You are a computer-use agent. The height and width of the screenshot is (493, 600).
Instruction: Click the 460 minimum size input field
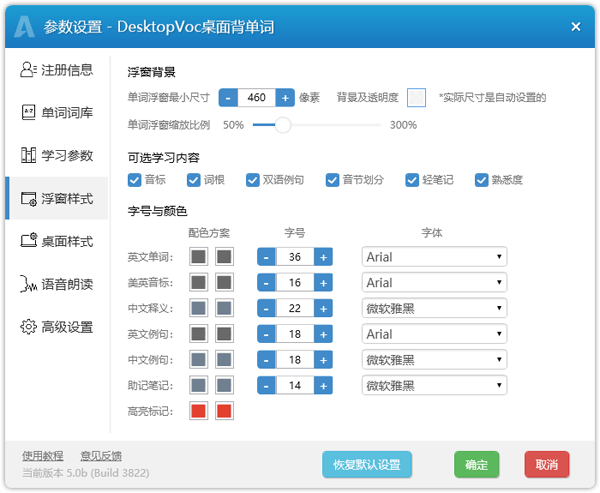pos(256,98)
